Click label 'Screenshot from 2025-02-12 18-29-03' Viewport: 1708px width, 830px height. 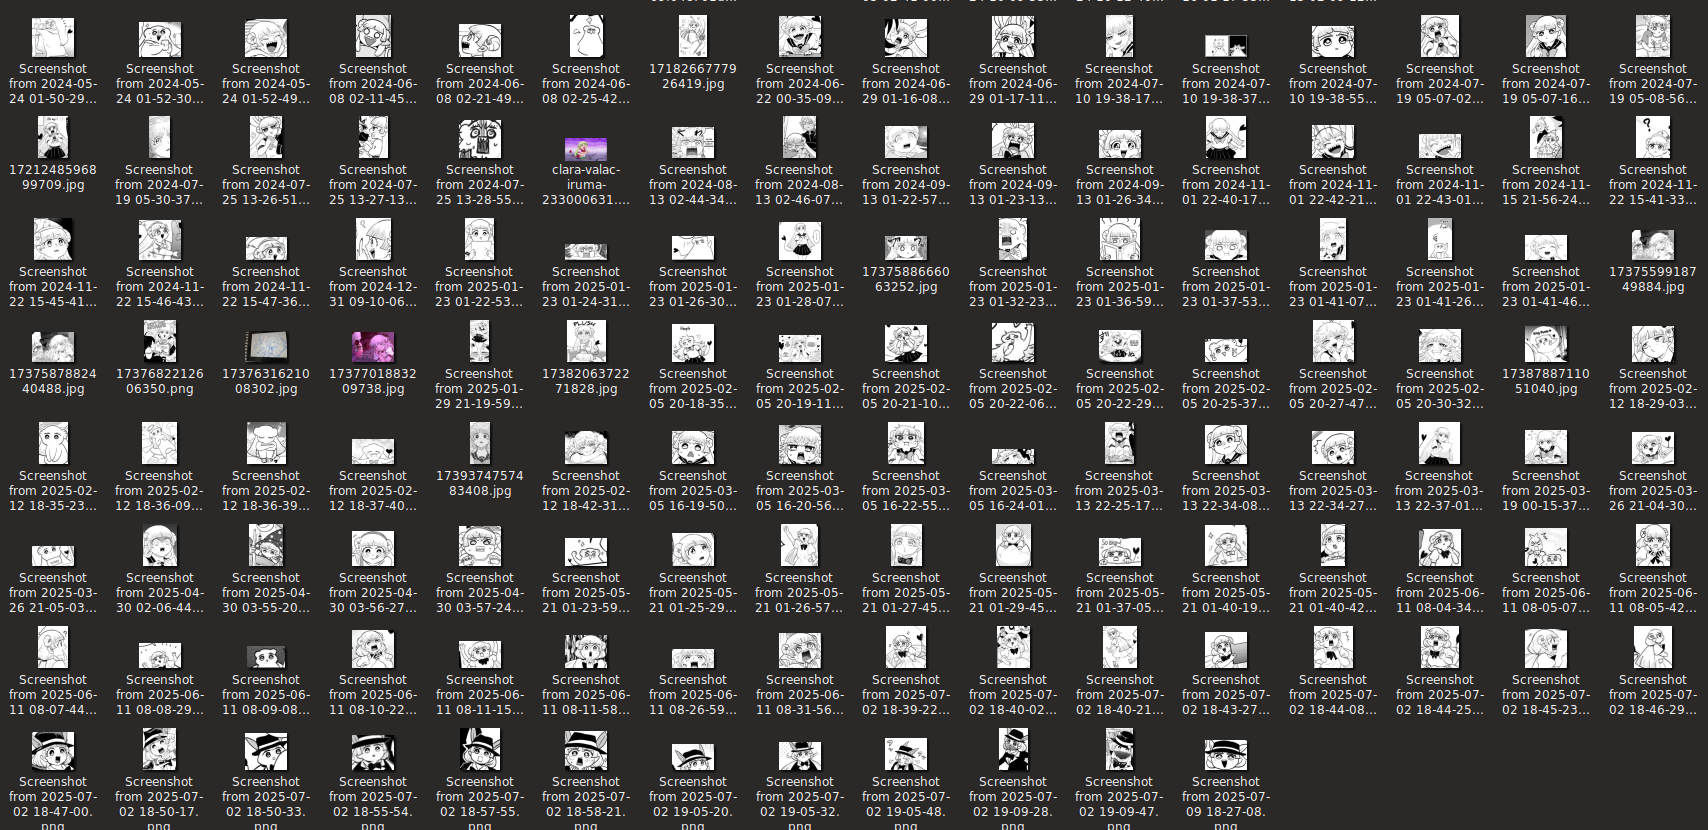point(1653,389)
